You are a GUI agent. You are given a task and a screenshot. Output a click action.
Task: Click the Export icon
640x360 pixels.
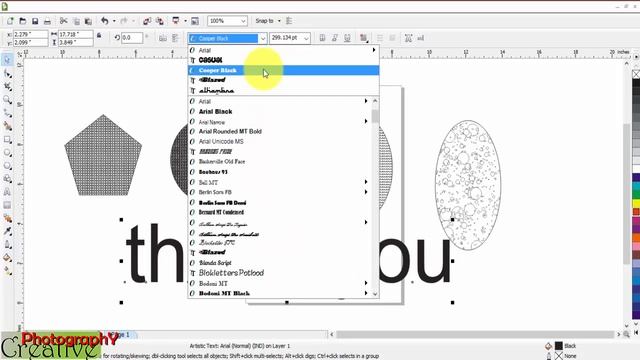click(x=160, y=21)
